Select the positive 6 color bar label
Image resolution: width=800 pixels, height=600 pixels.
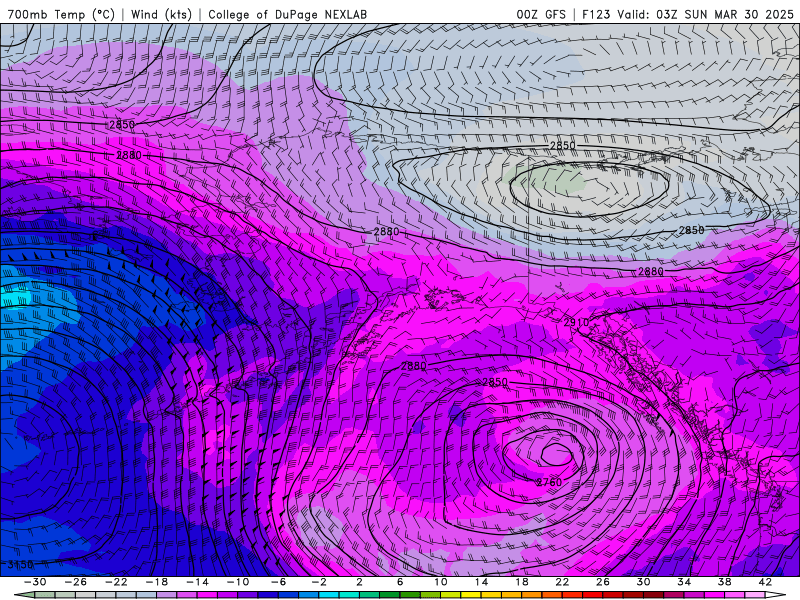coord(400,582)
